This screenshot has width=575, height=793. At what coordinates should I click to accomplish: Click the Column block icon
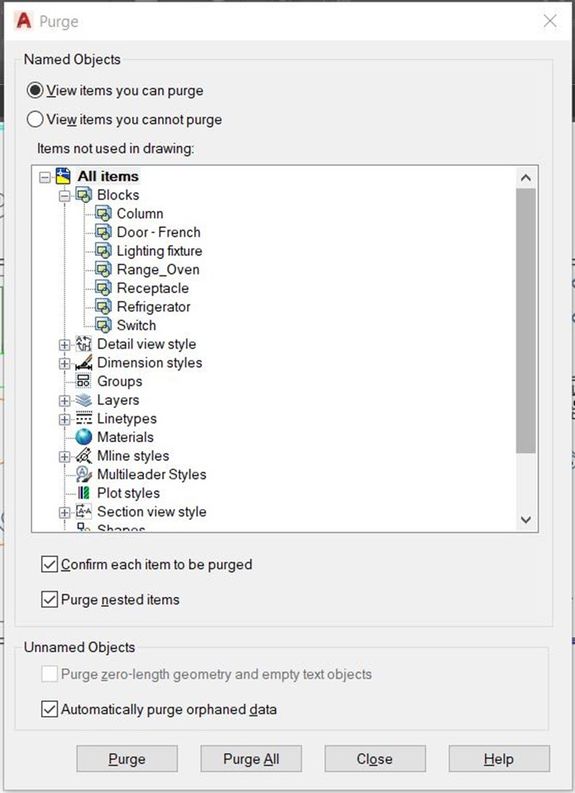tap(104, 213)
